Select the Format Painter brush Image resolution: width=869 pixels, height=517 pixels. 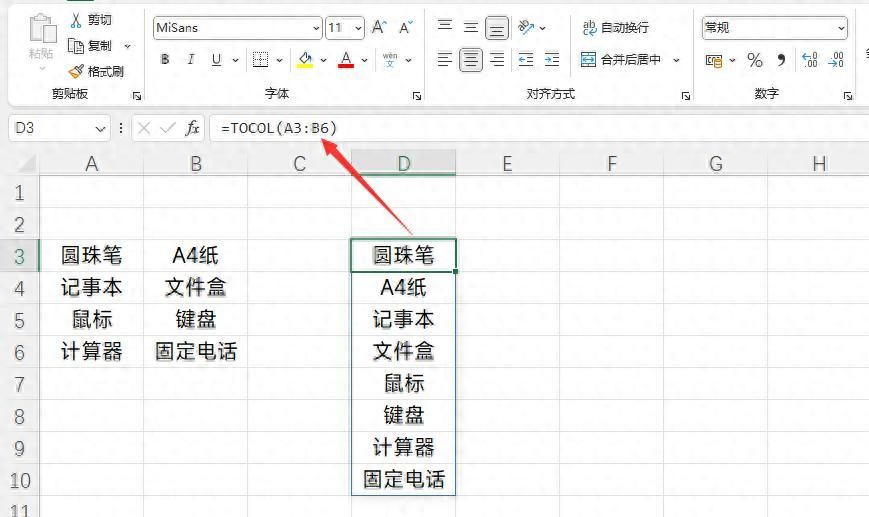coord(76,71)
